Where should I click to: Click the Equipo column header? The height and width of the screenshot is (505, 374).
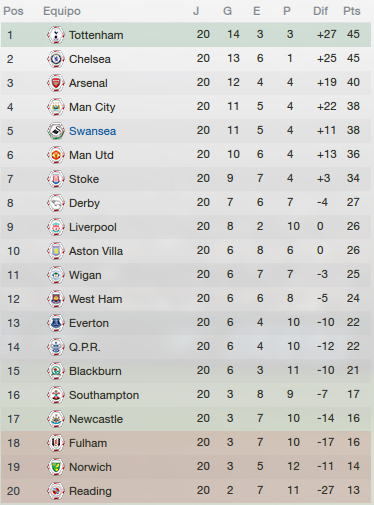click(62, 11)
